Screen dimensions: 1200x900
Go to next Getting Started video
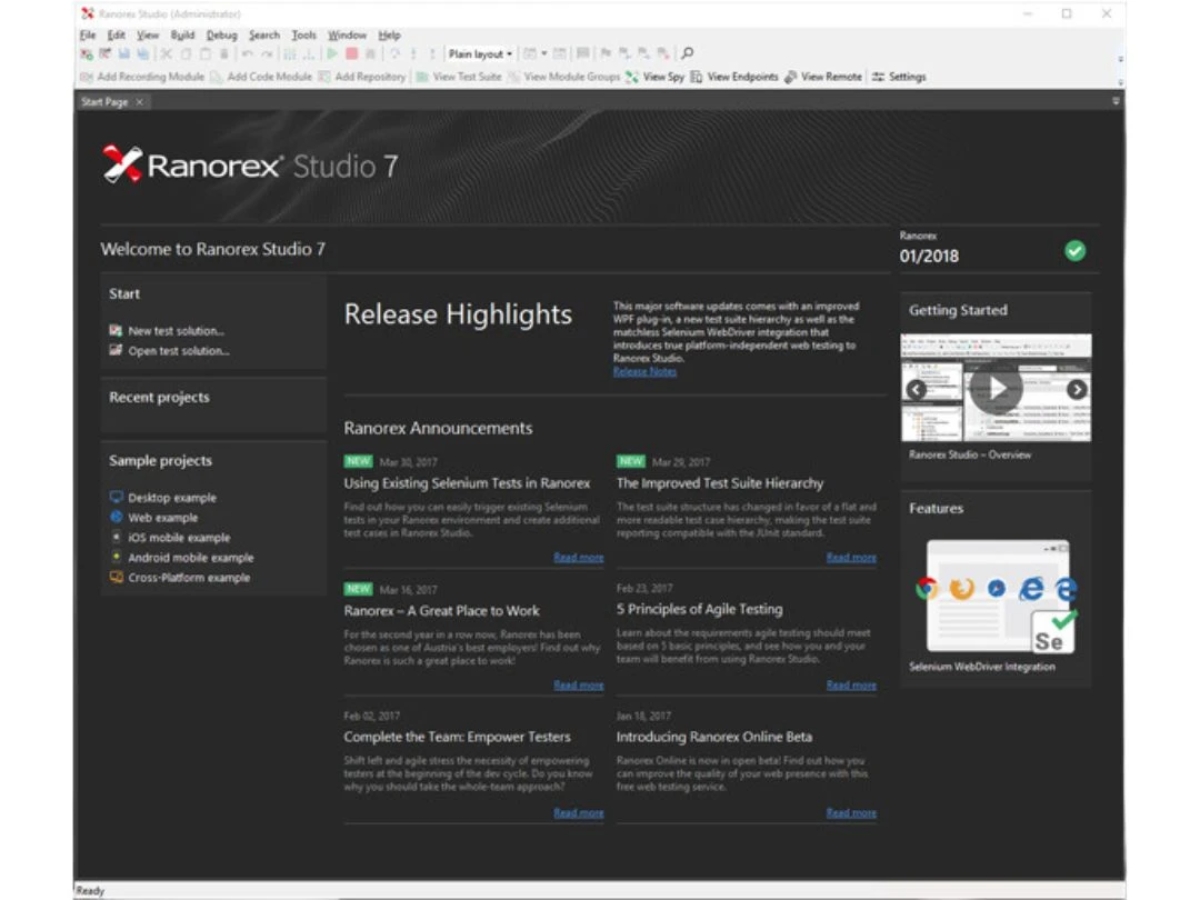[x=1076, y=389]
